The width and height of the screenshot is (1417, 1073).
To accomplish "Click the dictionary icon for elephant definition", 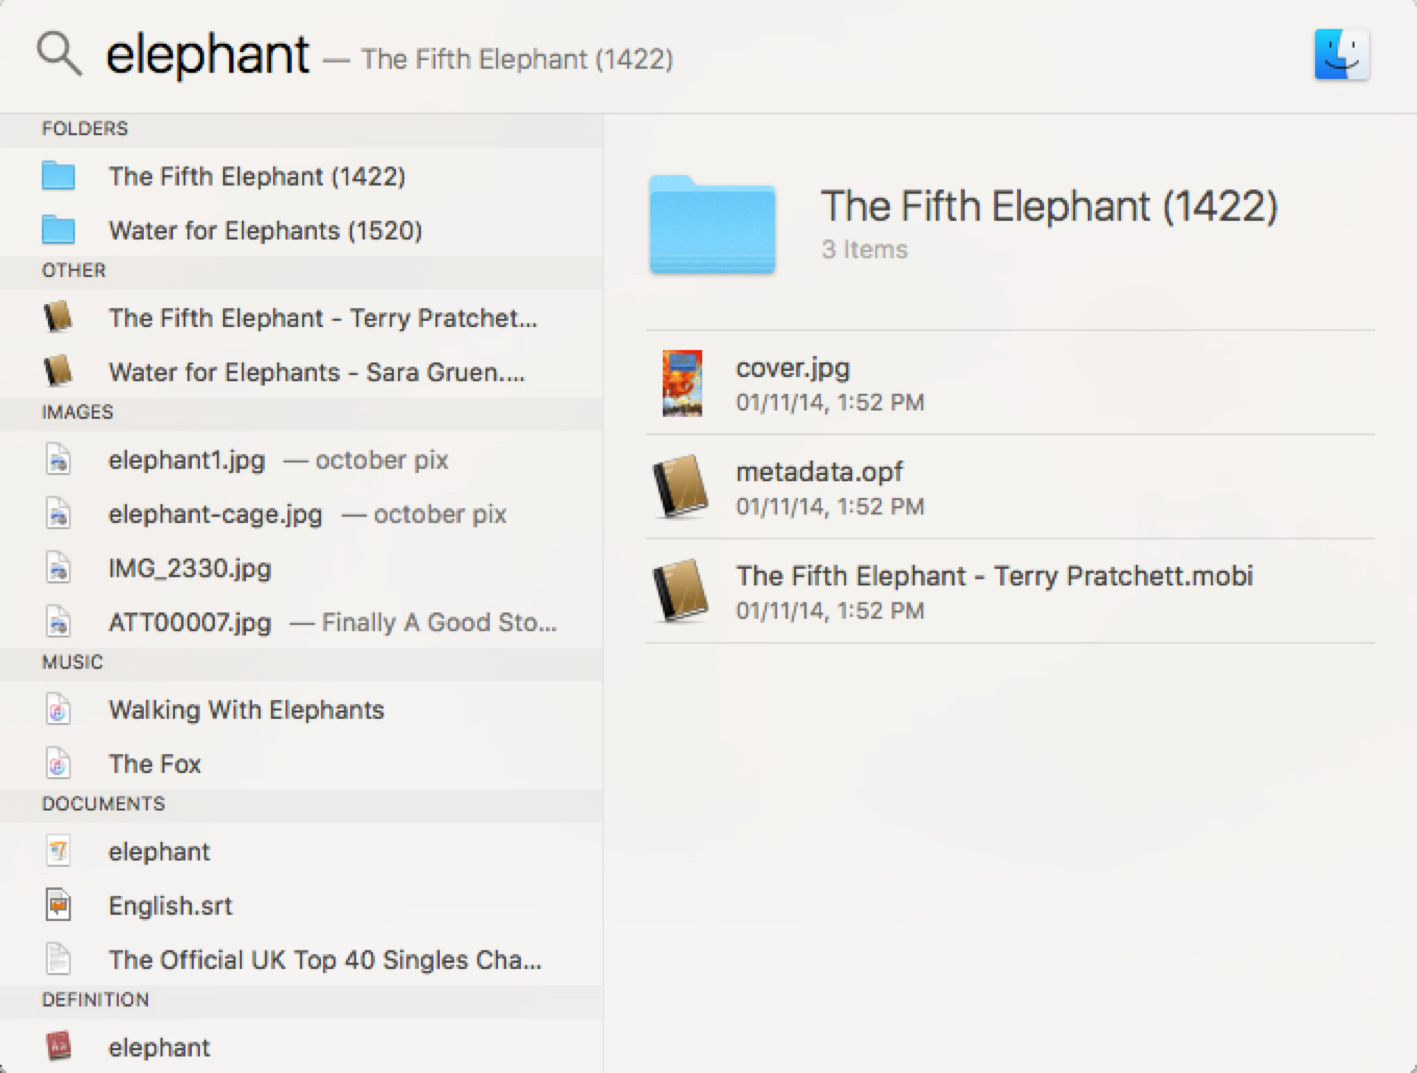I will (59, 1047).
